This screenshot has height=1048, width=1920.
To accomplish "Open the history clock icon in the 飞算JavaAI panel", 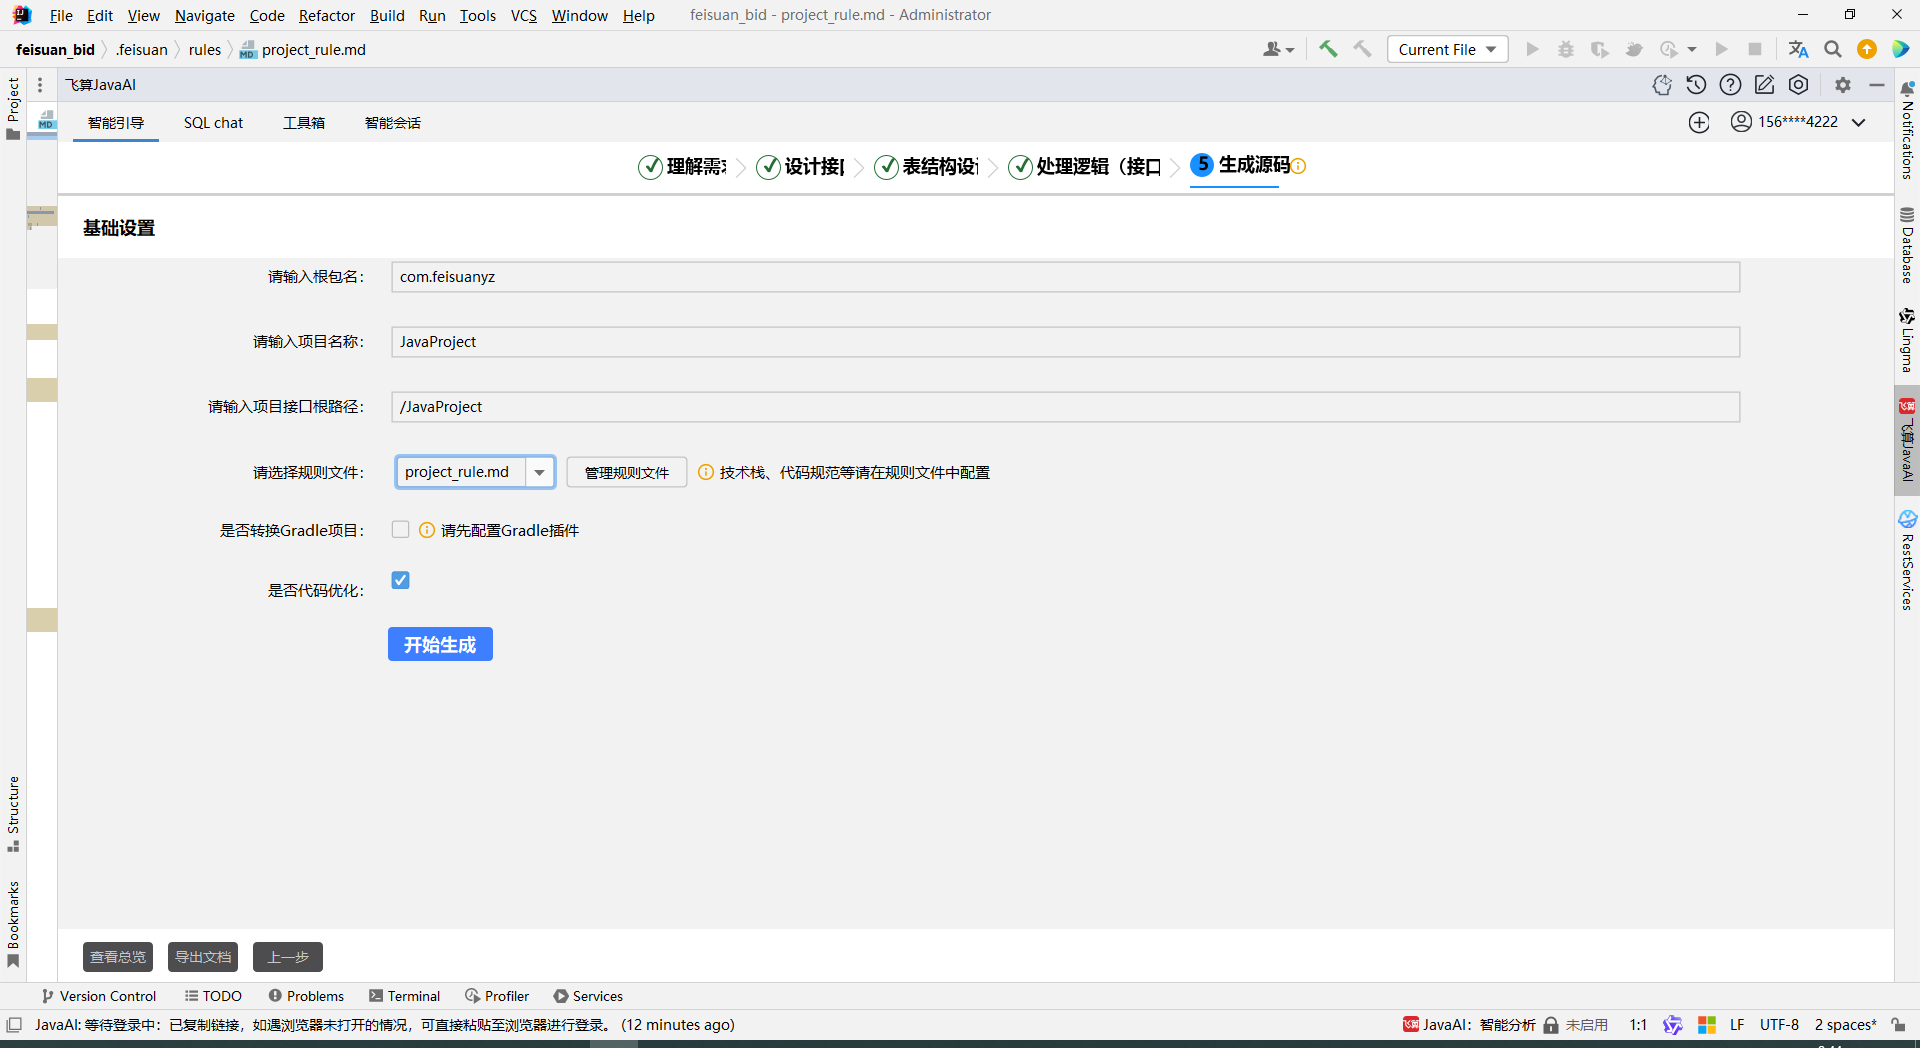I will click(1696, 85).
